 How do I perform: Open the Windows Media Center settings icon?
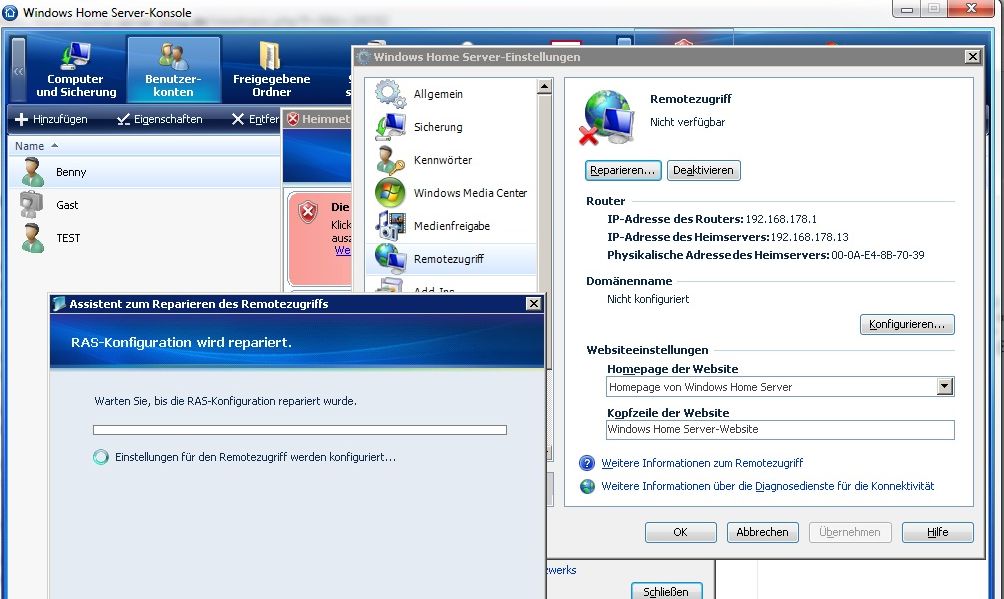(x=390, y=193)
